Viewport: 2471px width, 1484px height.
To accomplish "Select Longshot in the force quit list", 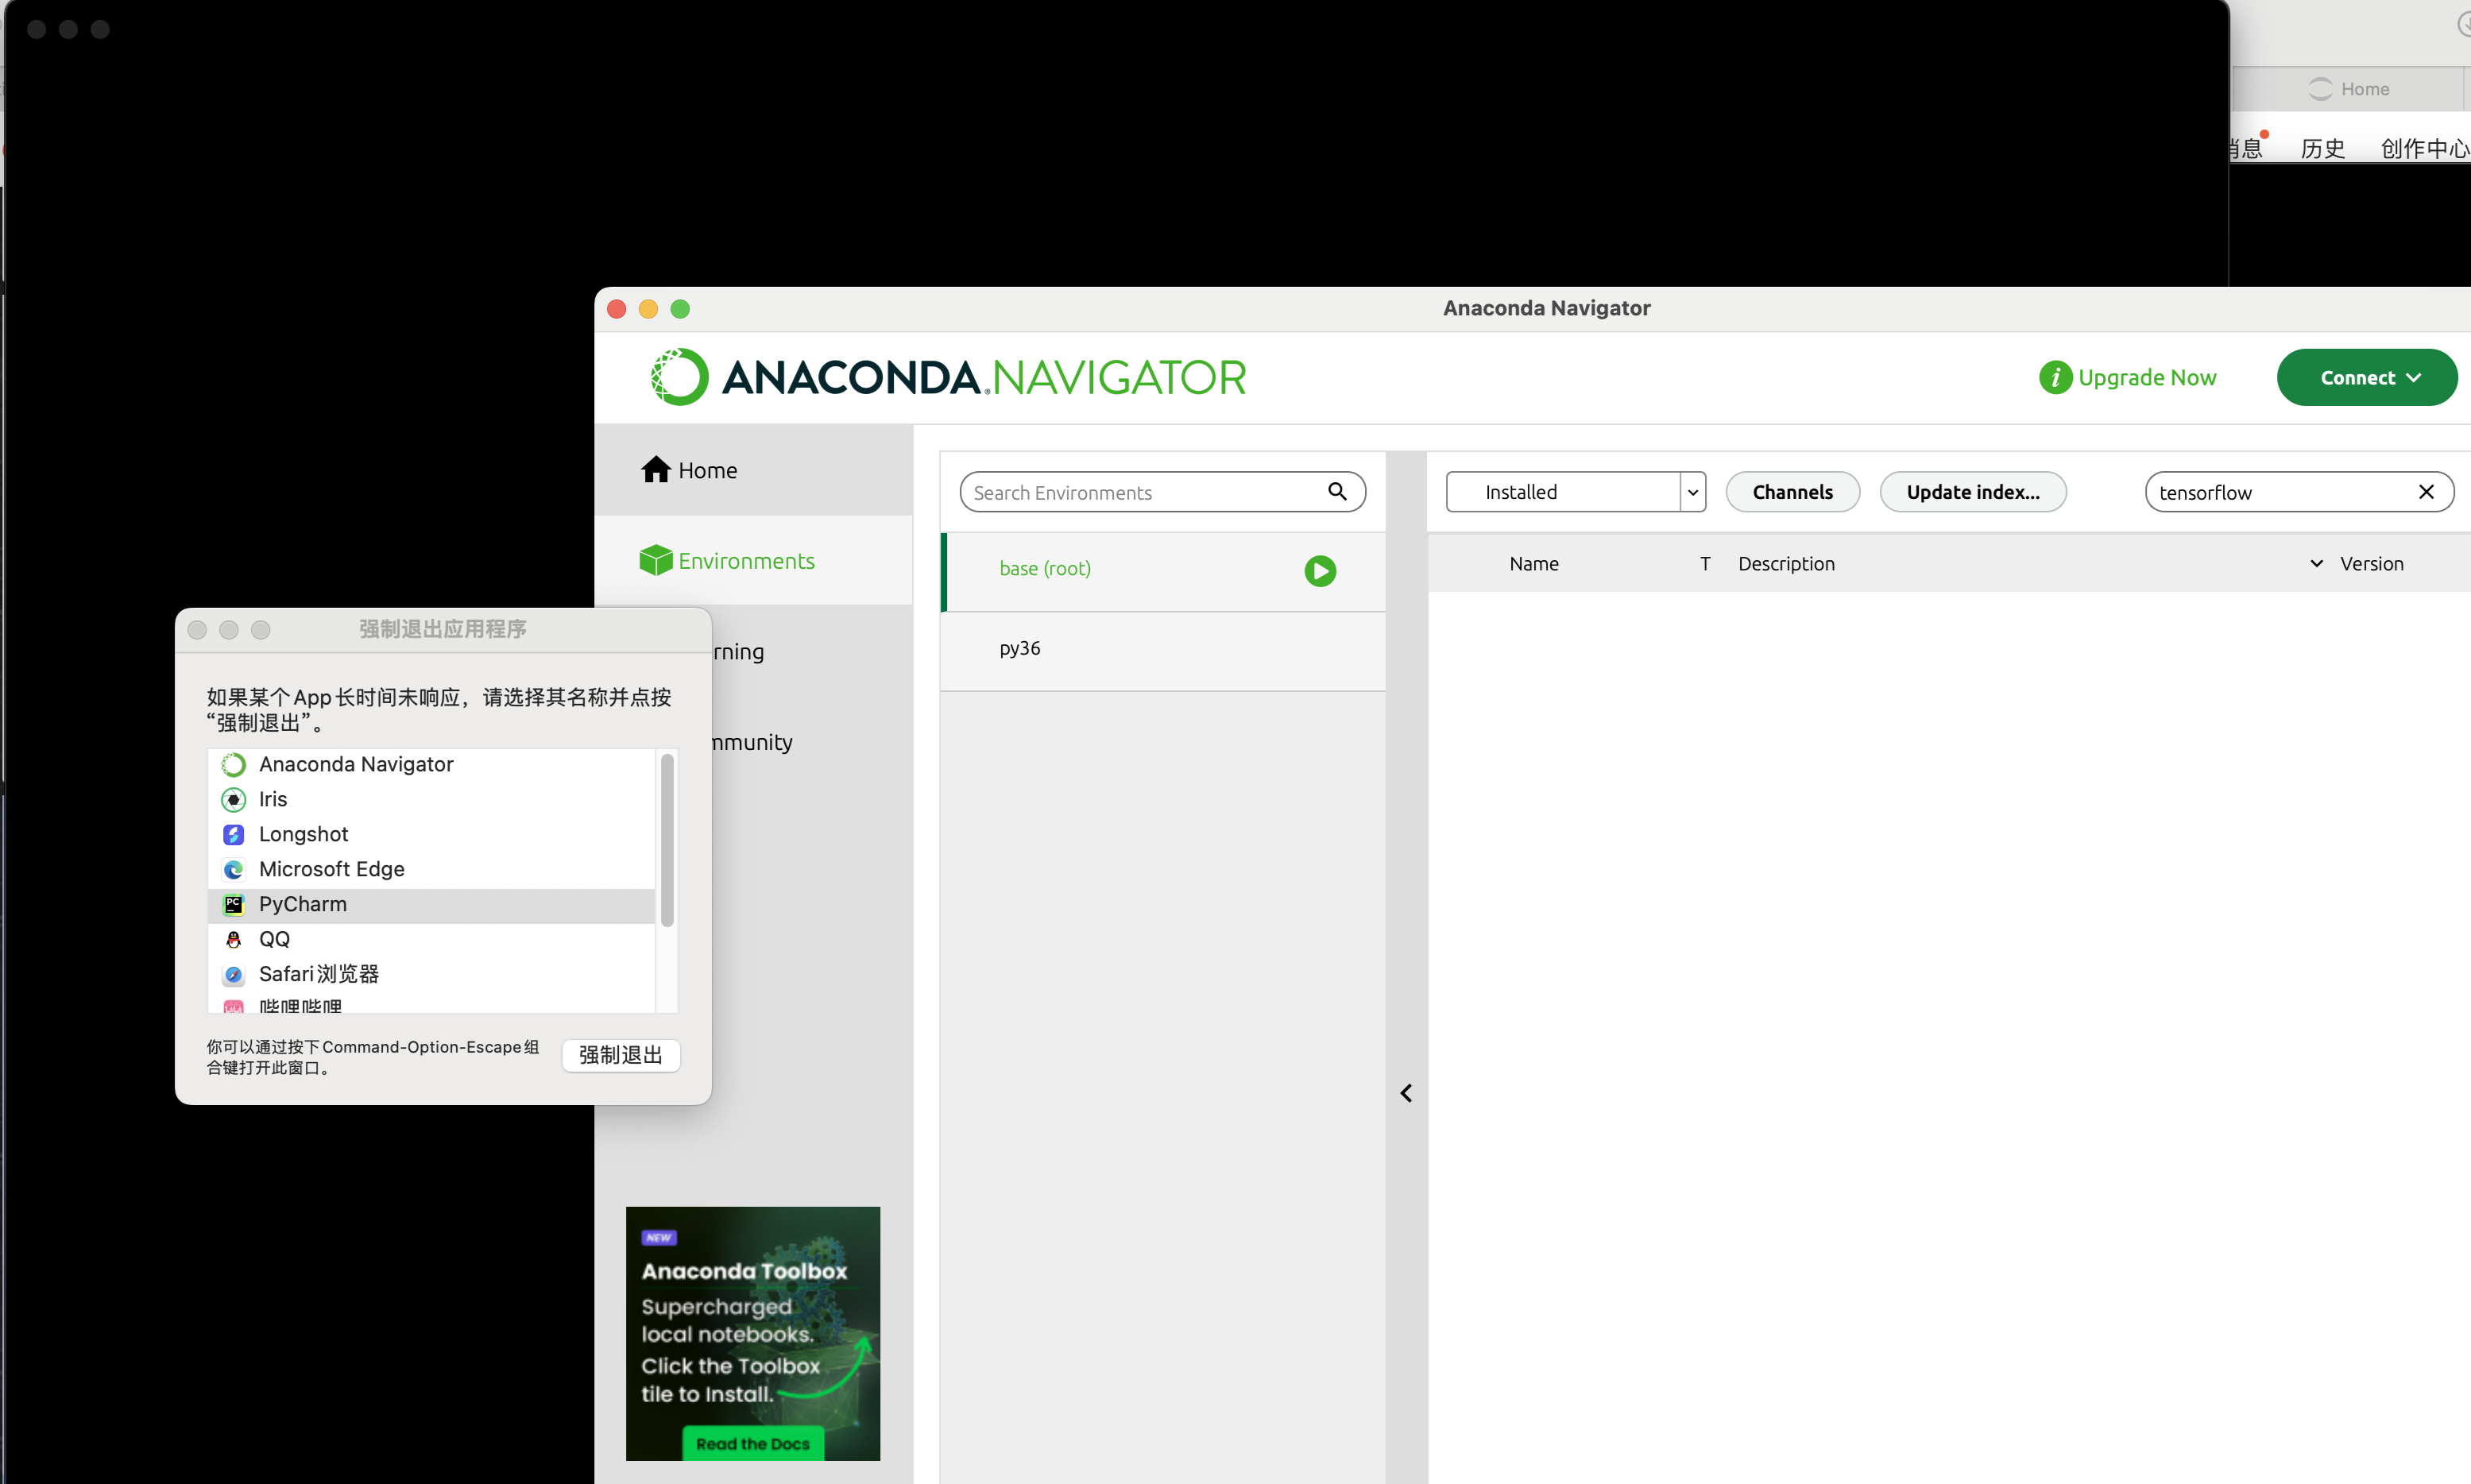I will click(x=303, y=834).
